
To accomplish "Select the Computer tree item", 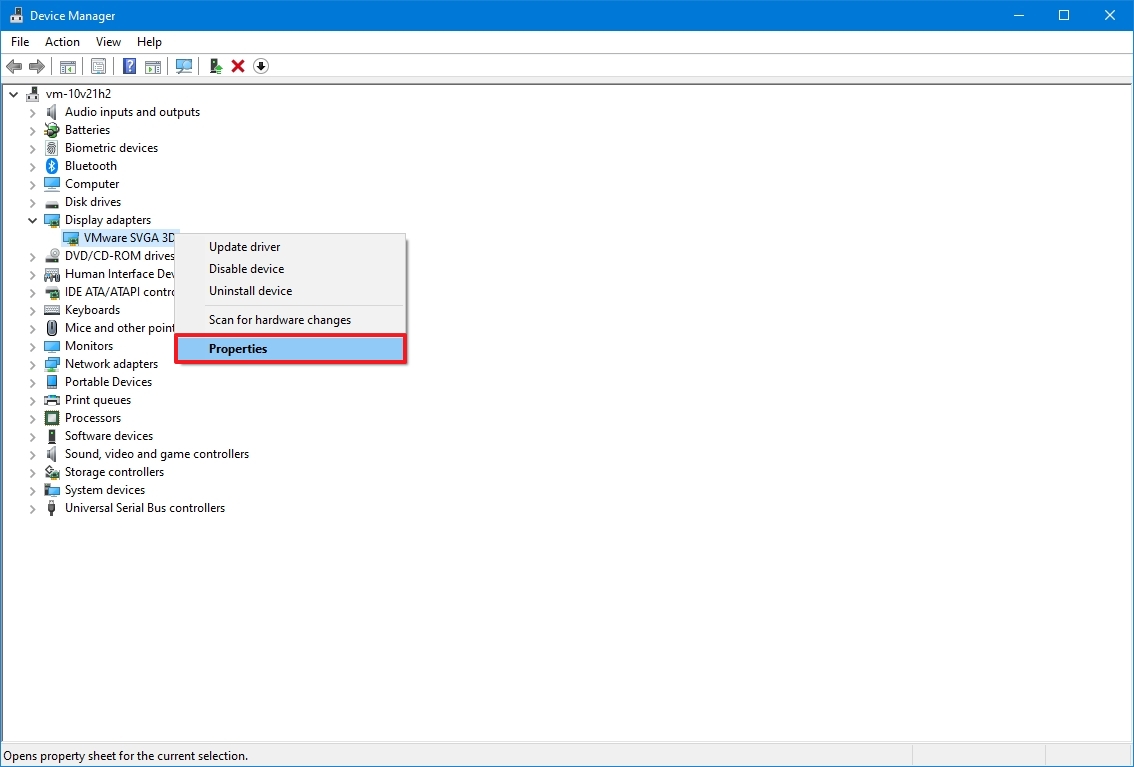I will [92, 184].
